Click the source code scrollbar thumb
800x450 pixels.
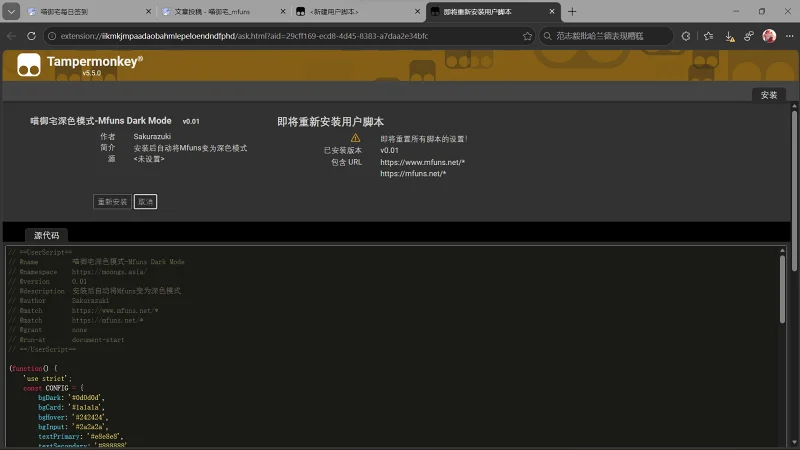pos(782,289)
